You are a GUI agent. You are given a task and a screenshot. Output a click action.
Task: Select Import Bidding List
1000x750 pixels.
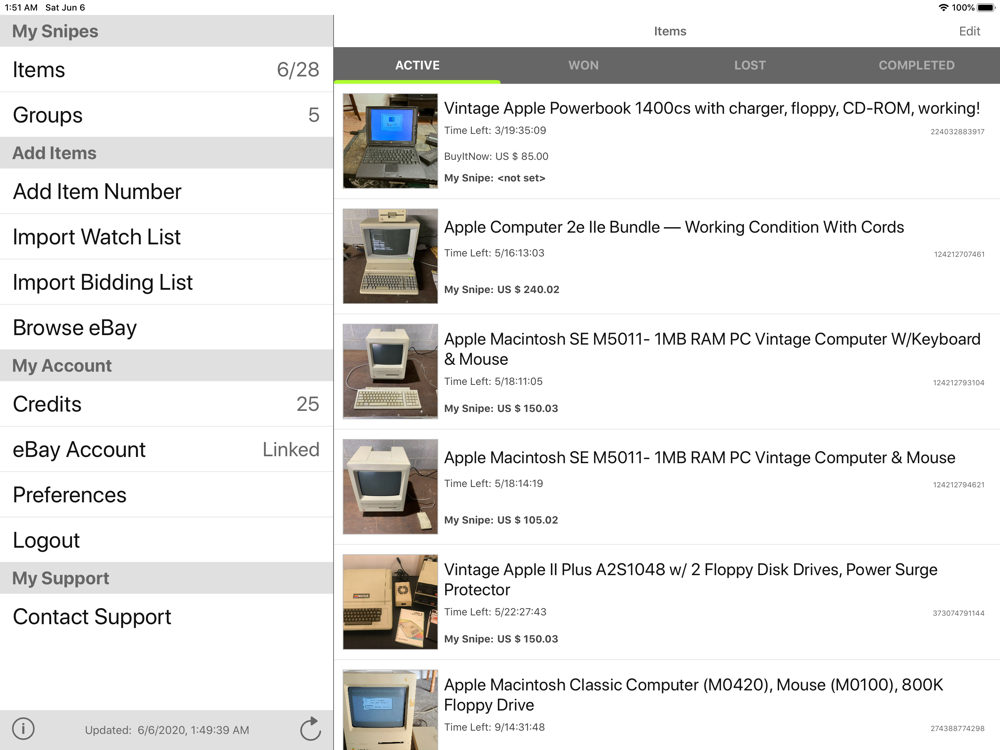tap(166, 282)
